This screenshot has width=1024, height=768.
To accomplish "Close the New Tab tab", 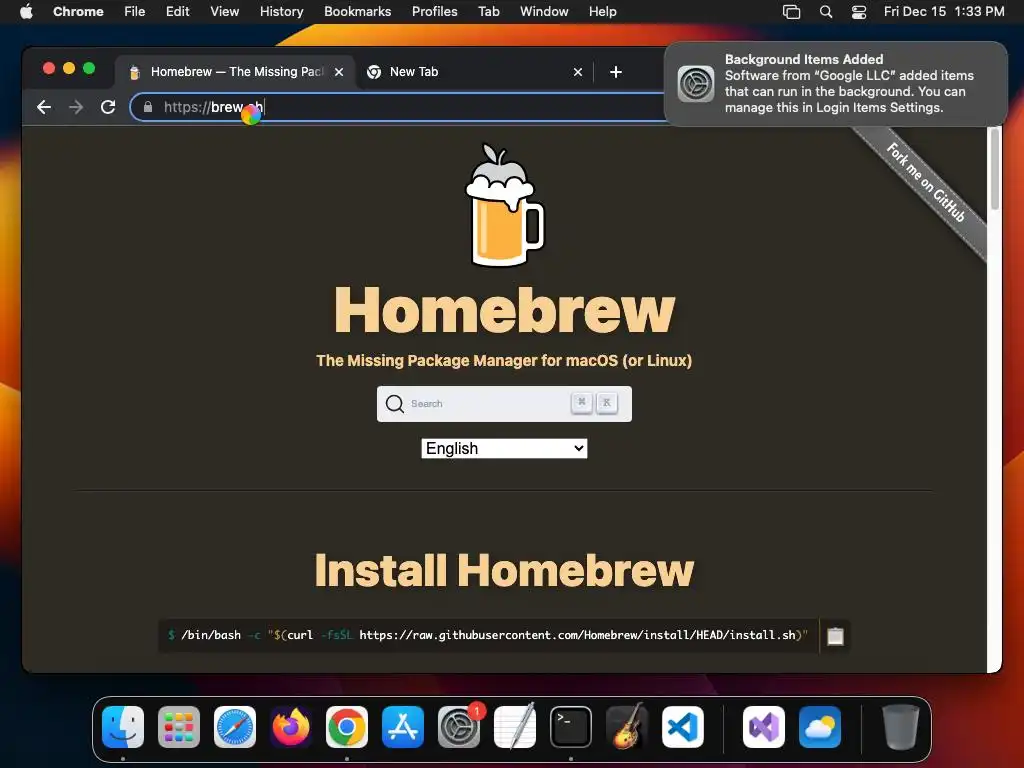I will pos(577,72).
